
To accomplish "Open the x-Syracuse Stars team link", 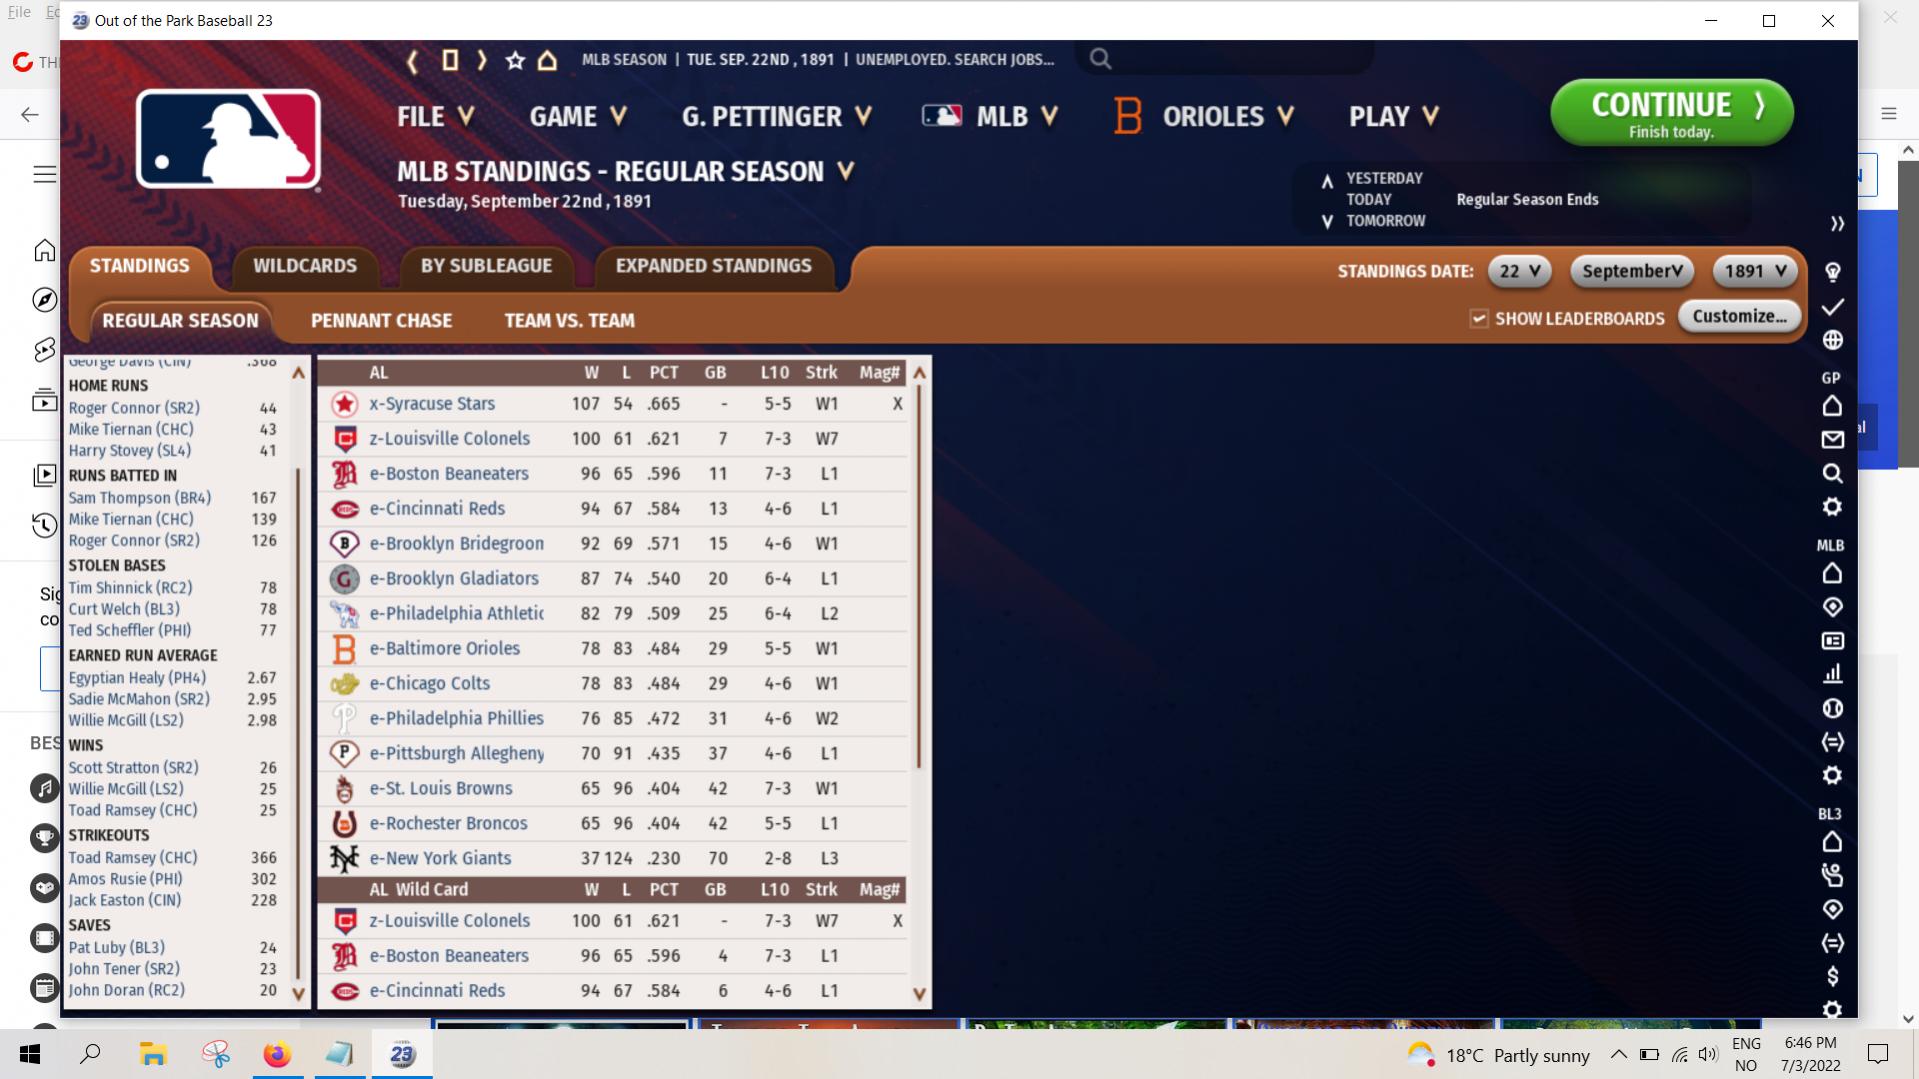I will (432, 404).
